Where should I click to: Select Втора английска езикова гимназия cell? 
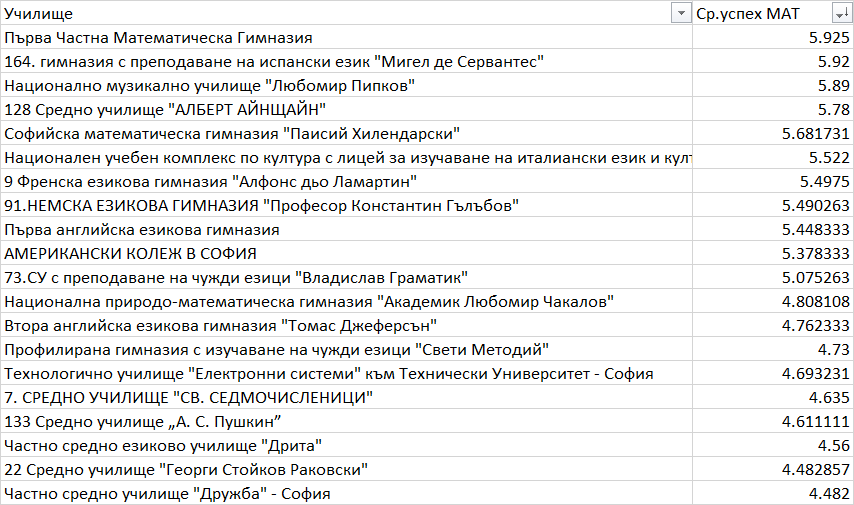click(x=221, y=326)
